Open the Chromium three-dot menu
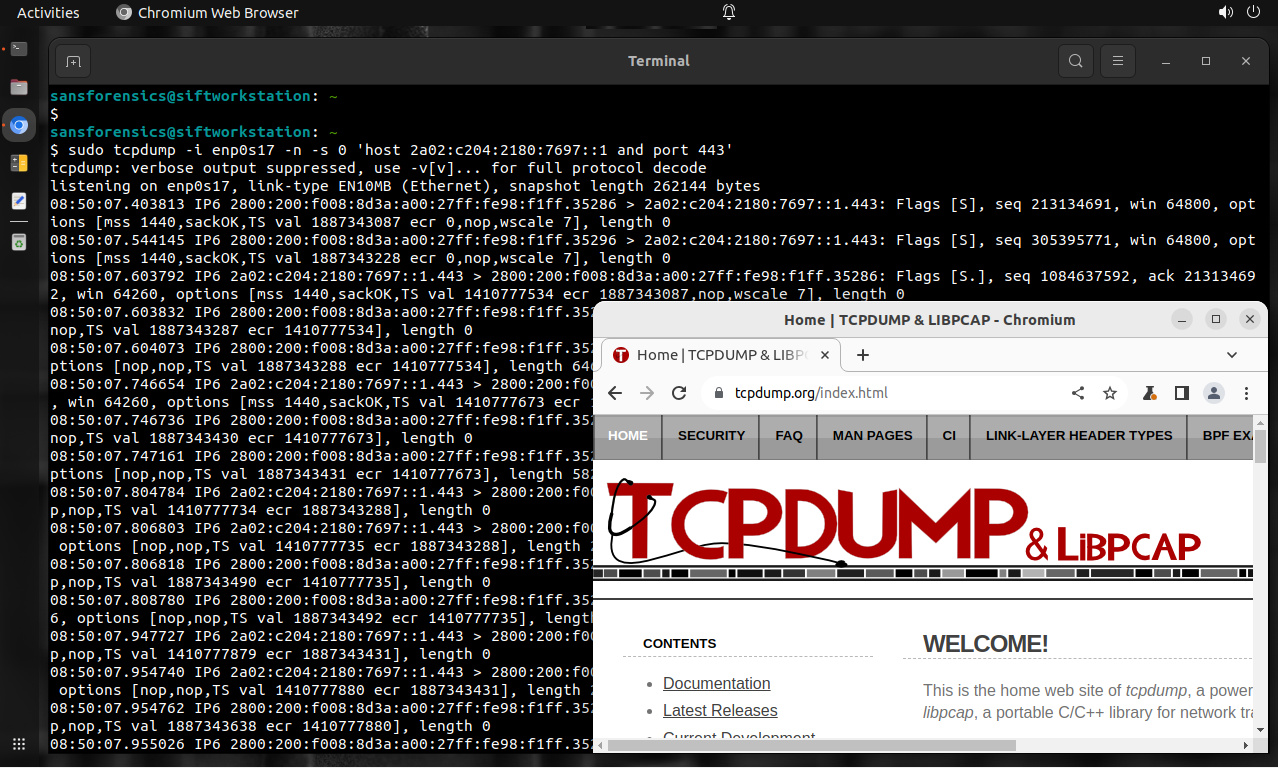The height and width of the screenshot is (768, 1278). coord(1247,393)
